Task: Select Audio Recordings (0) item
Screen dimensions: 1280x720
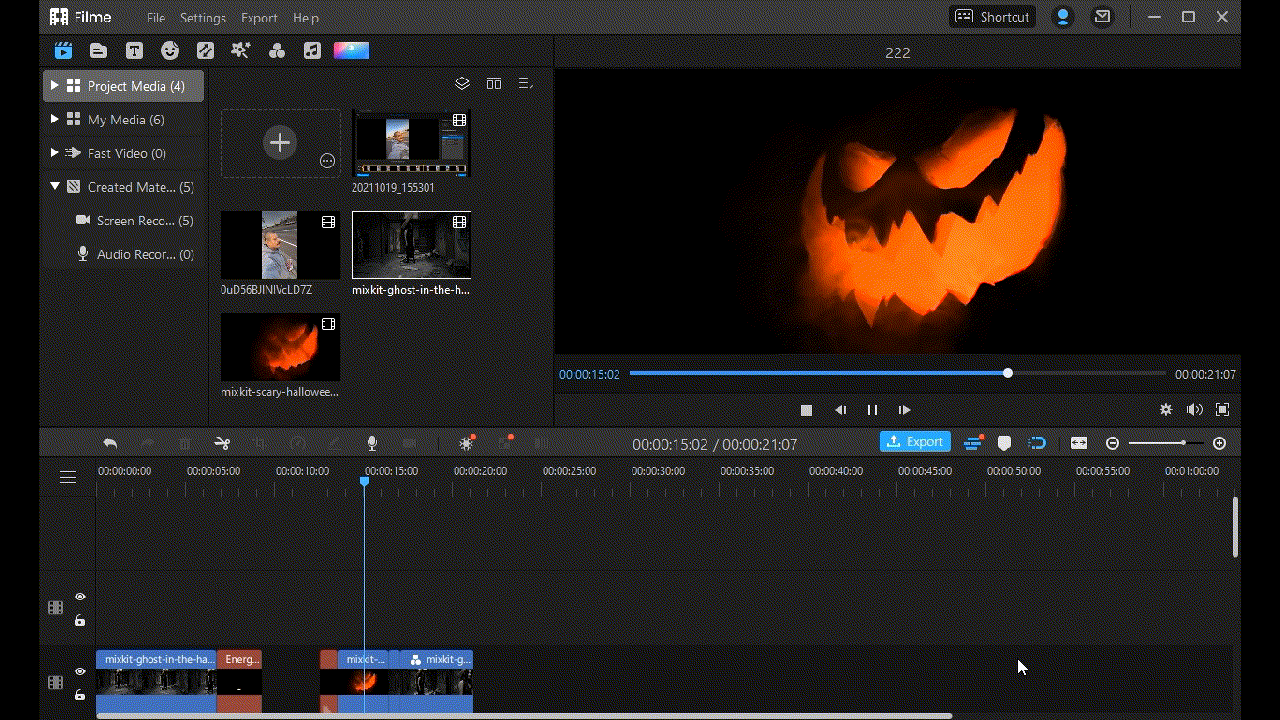Action: coord(134,254)
